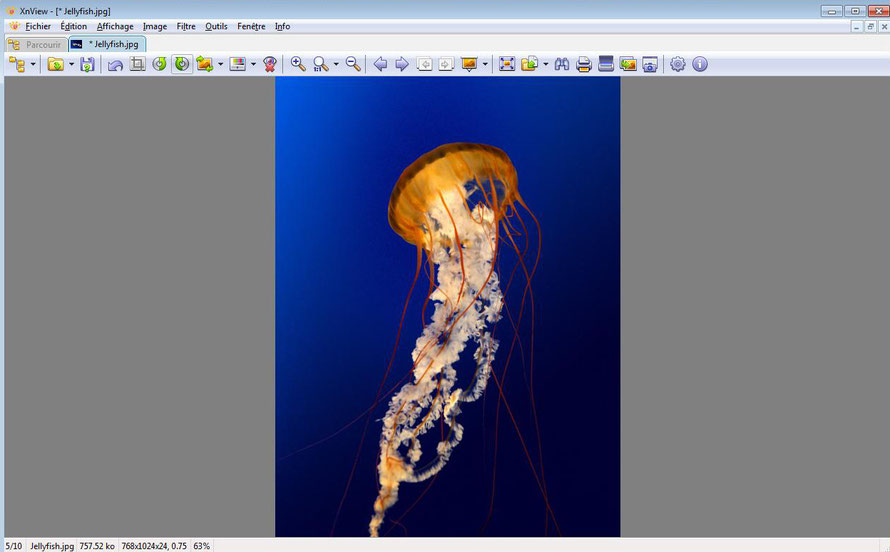Click the 5/10 status bar entry
Screen dimensions: 890x552
(x=14, y=546)
